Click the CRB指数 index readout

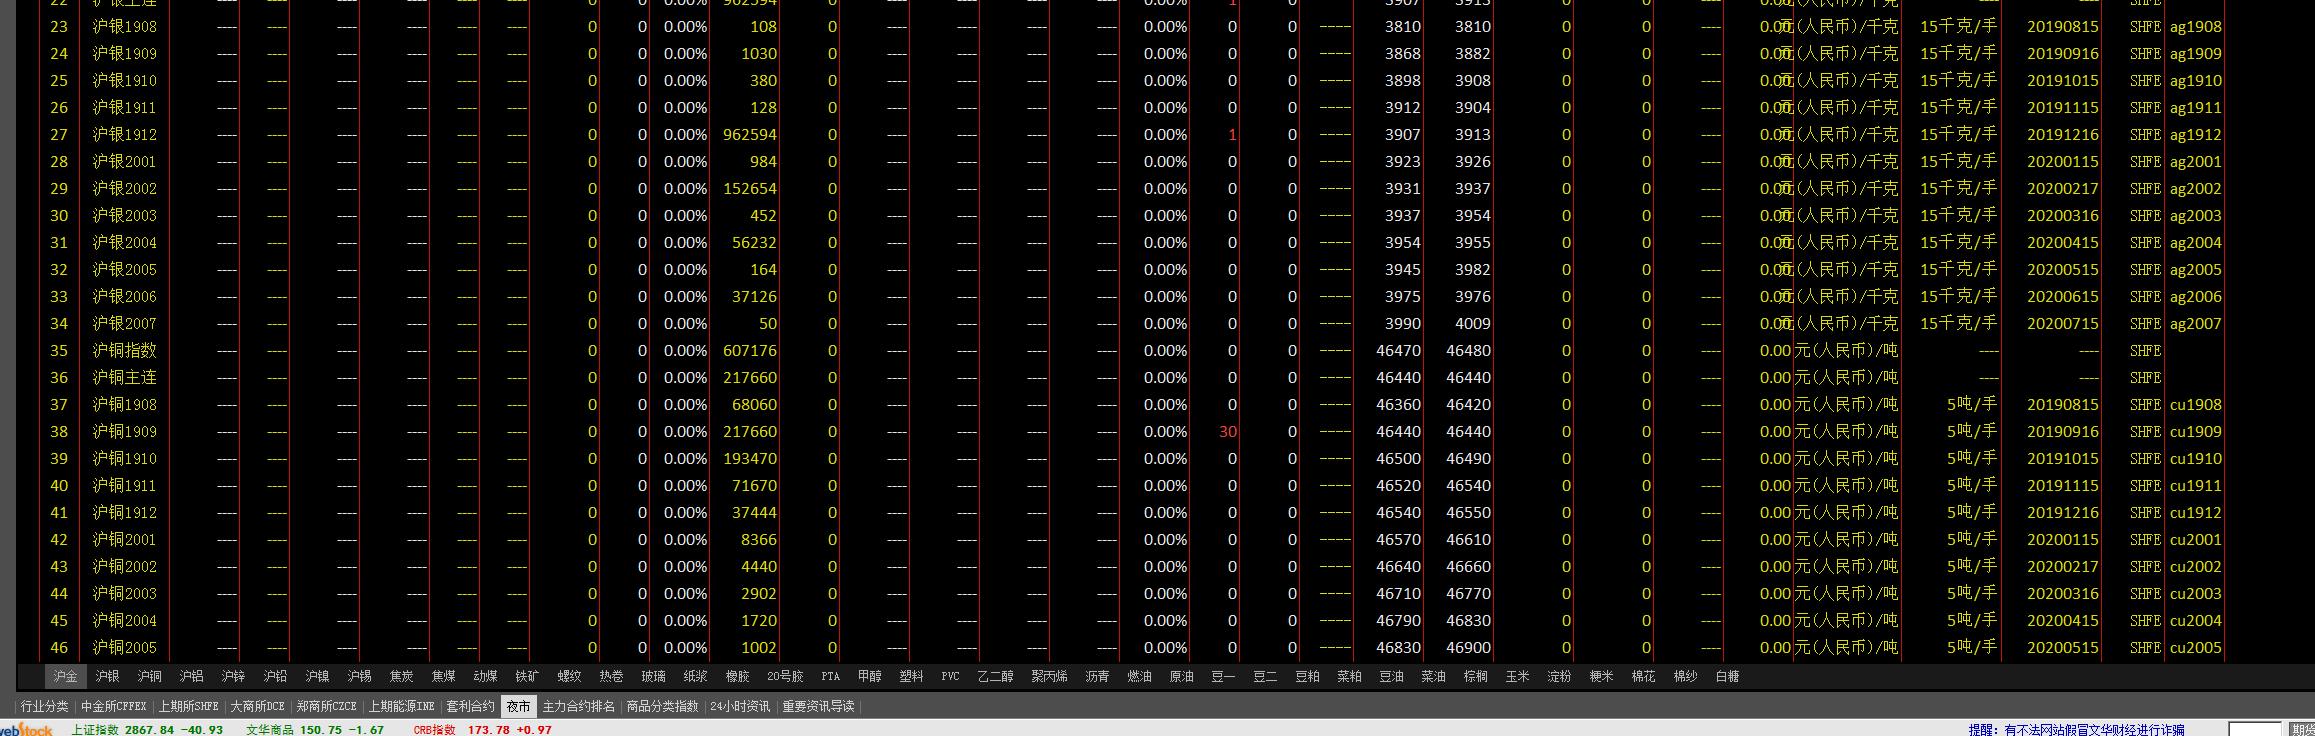click(434, 730)
